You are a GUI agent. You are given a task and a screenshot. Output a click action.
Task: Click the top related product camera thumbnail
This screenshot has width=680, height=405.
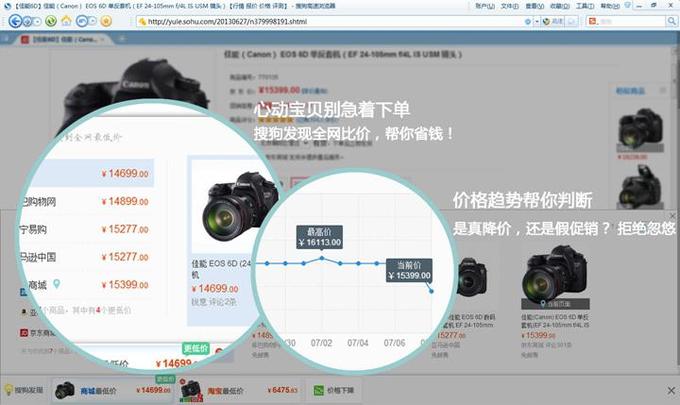(x=641, y=129)
